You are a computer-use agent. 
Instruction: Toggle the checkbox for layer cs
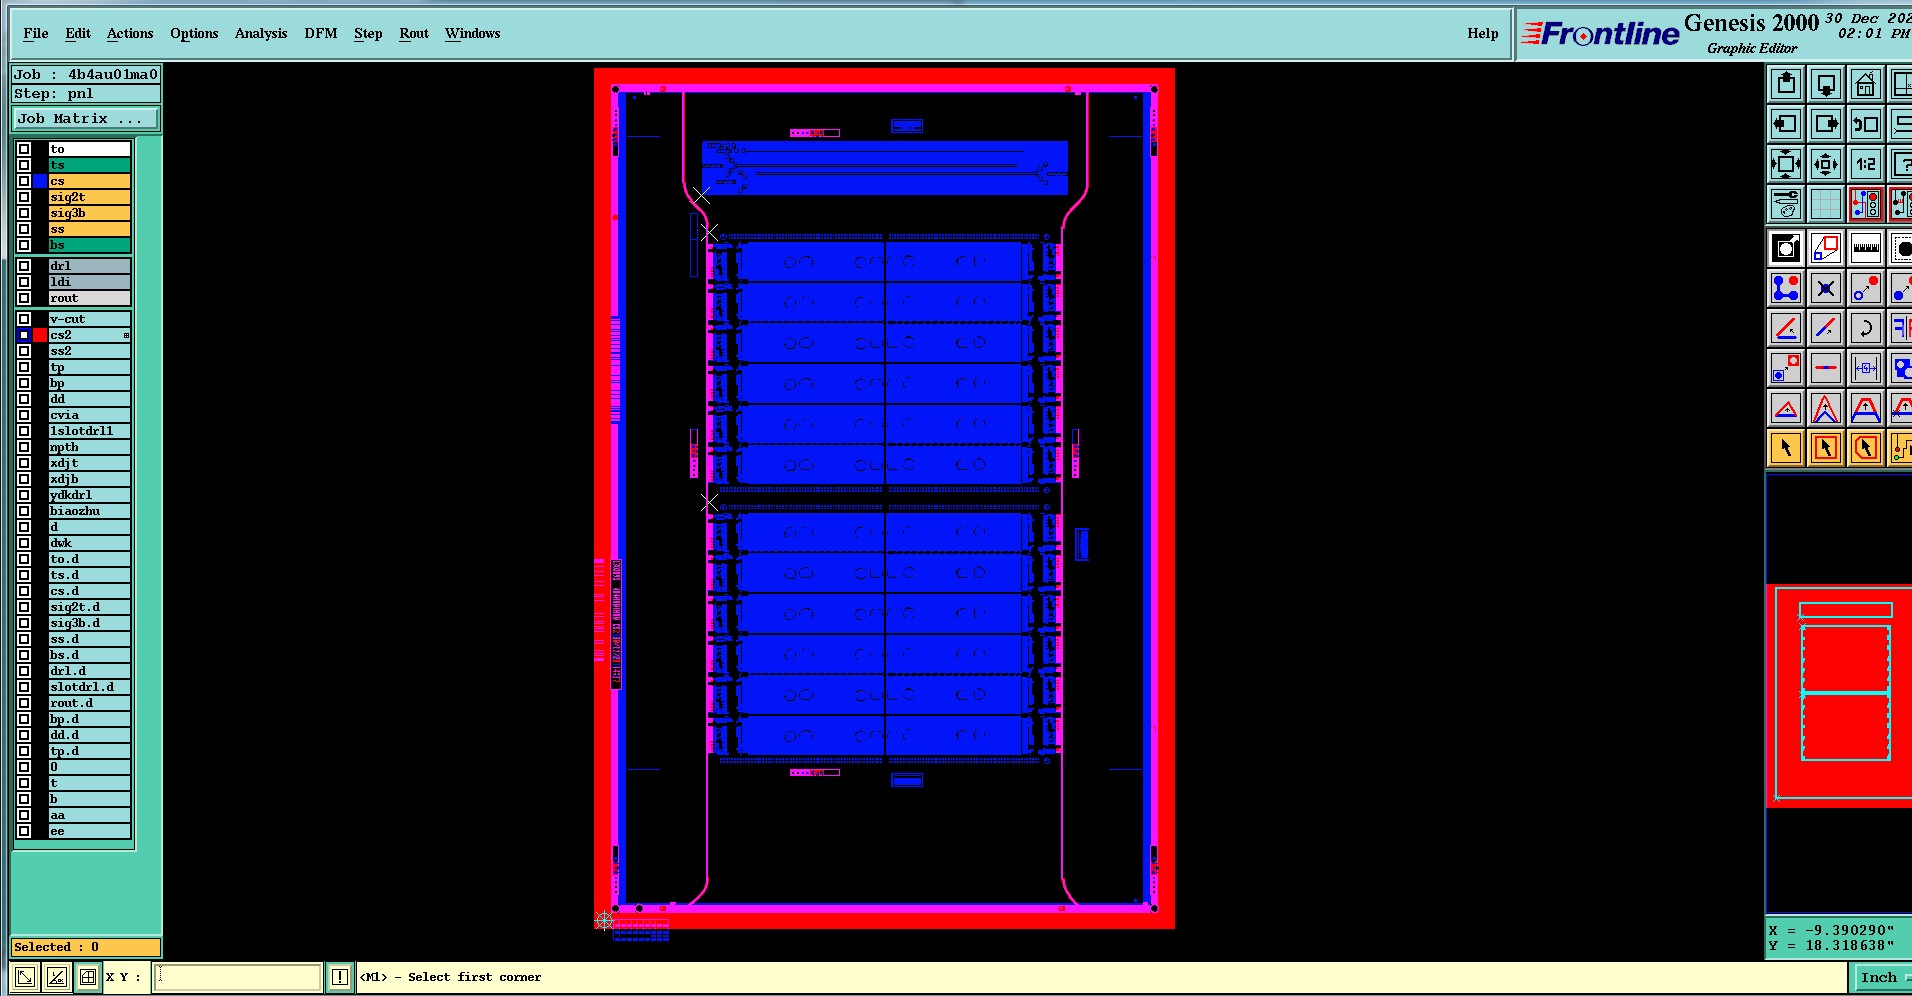[24, 181]
